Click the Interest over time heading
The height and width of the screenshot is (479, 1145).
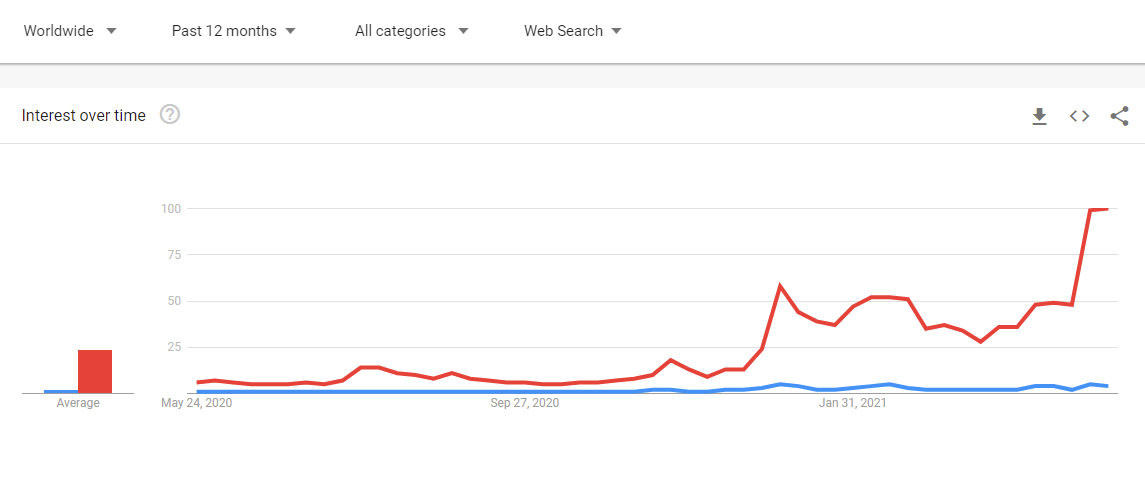(x=83, y=115)
